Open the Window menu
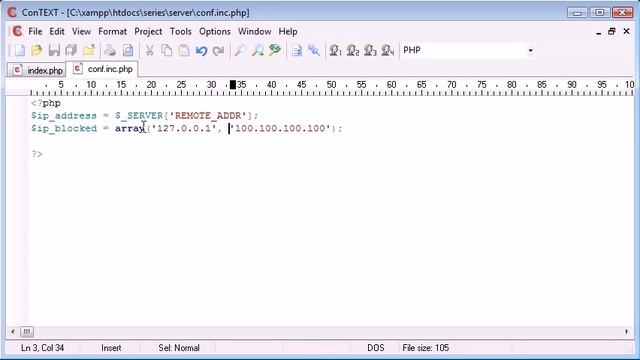This screenshot has width=640, height=360. click(254, 31)
